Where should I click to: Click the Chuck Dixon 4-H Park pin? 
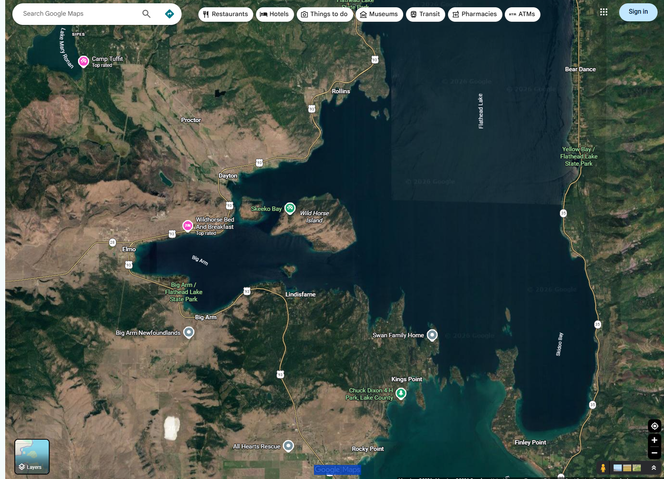[x=401, y=394]
